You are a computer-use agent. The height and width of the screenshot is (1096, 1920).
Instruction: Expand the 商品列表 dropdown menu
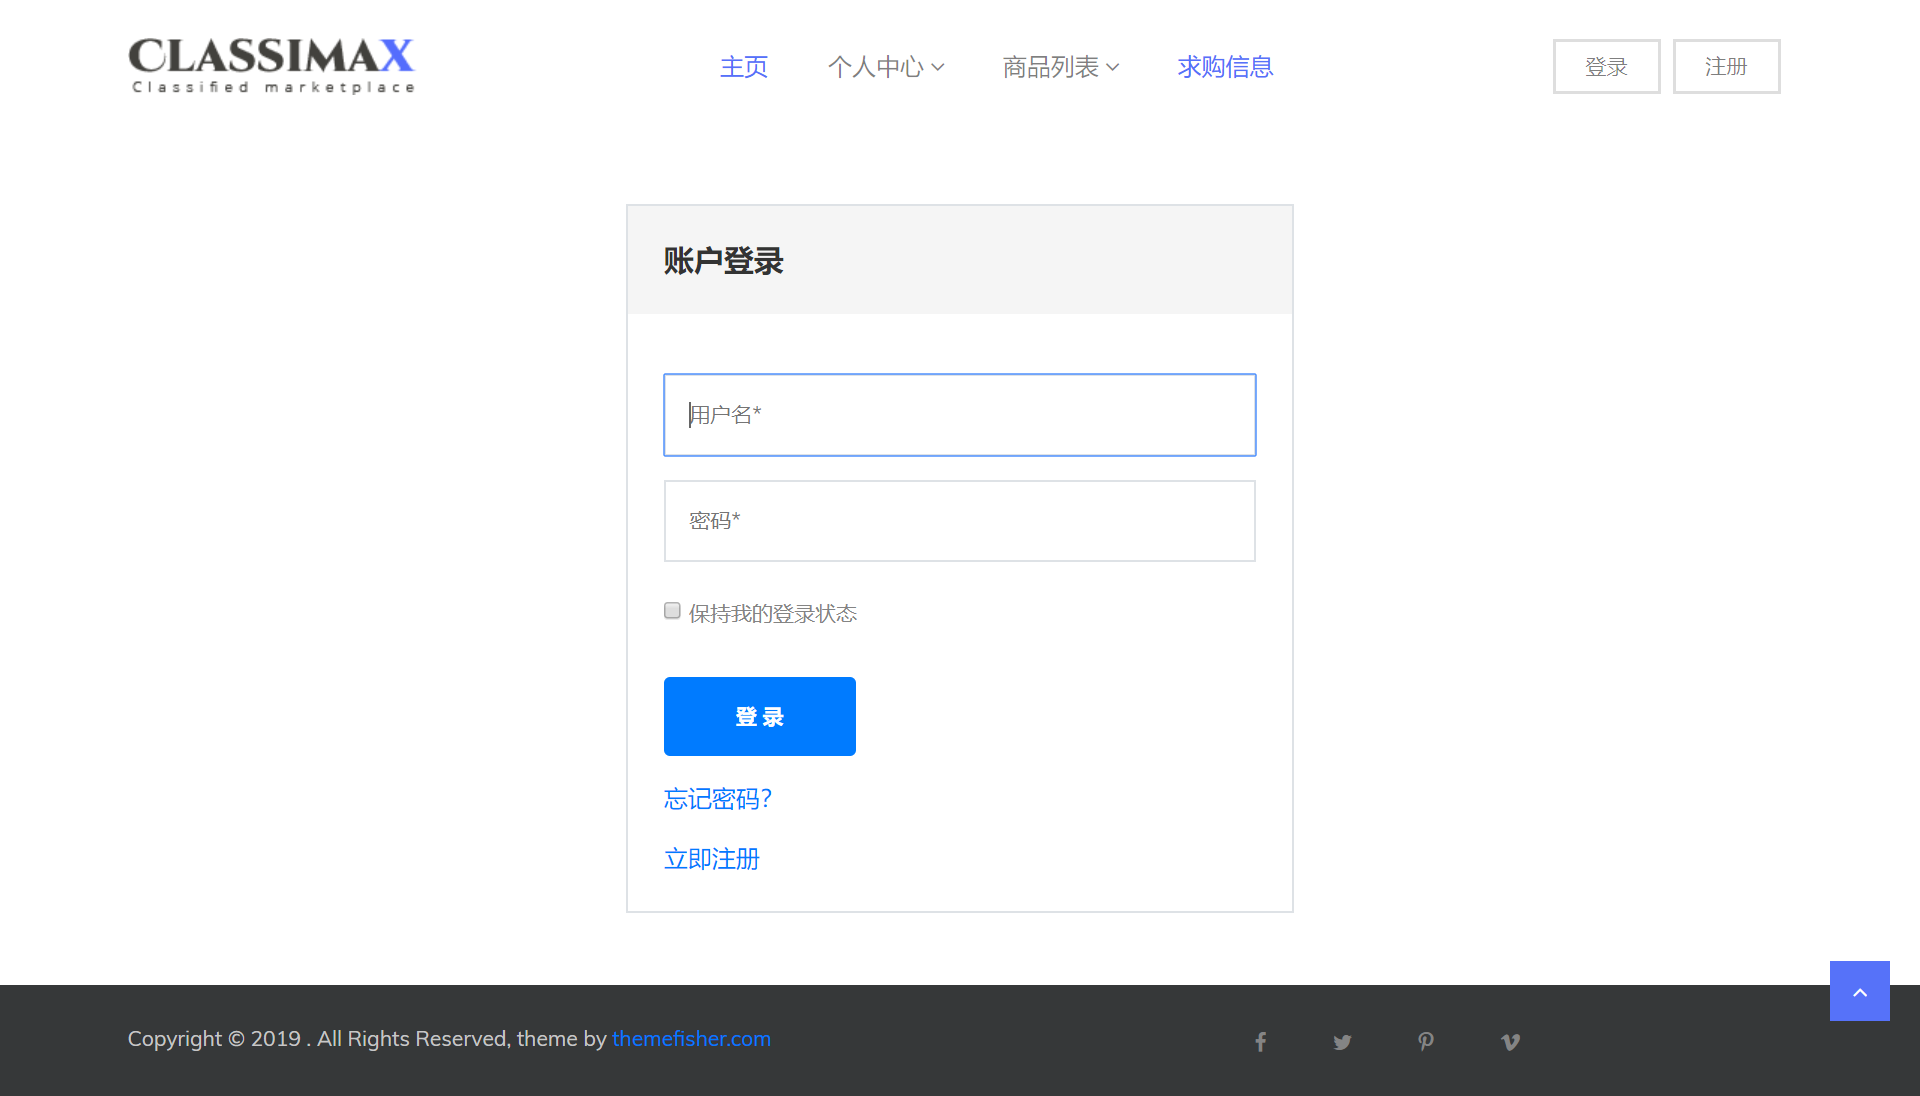[x=1060, y=67]
